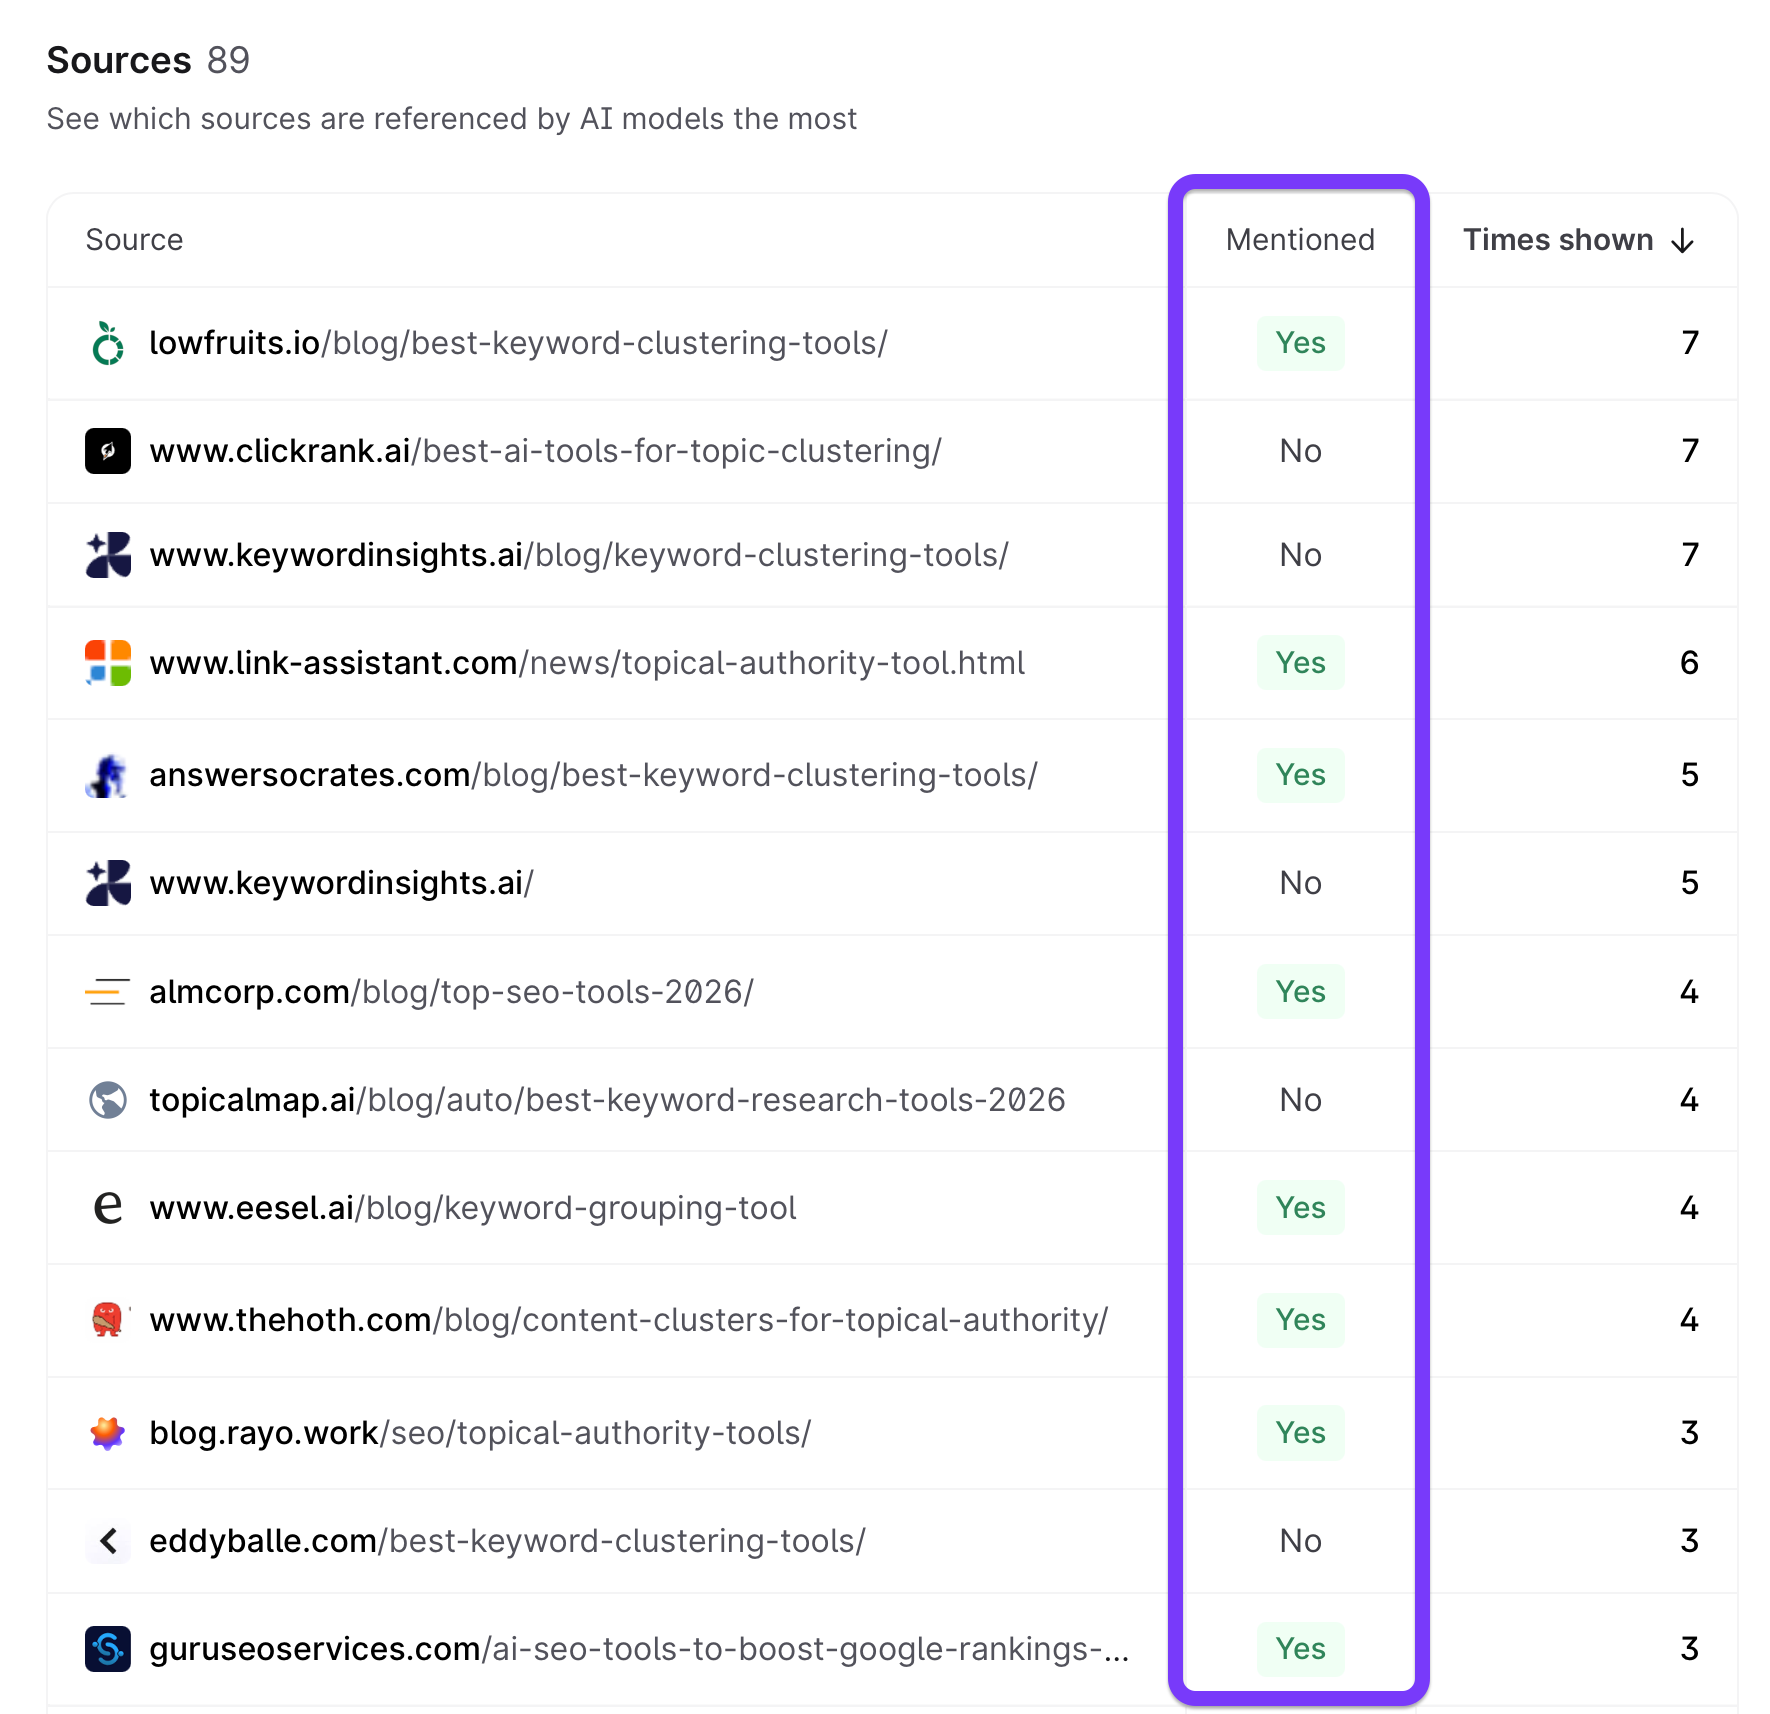Open the eddyballe.com keyword clustering tools link
This screenshot has width=1770, height=1714.
point(507,1541)
